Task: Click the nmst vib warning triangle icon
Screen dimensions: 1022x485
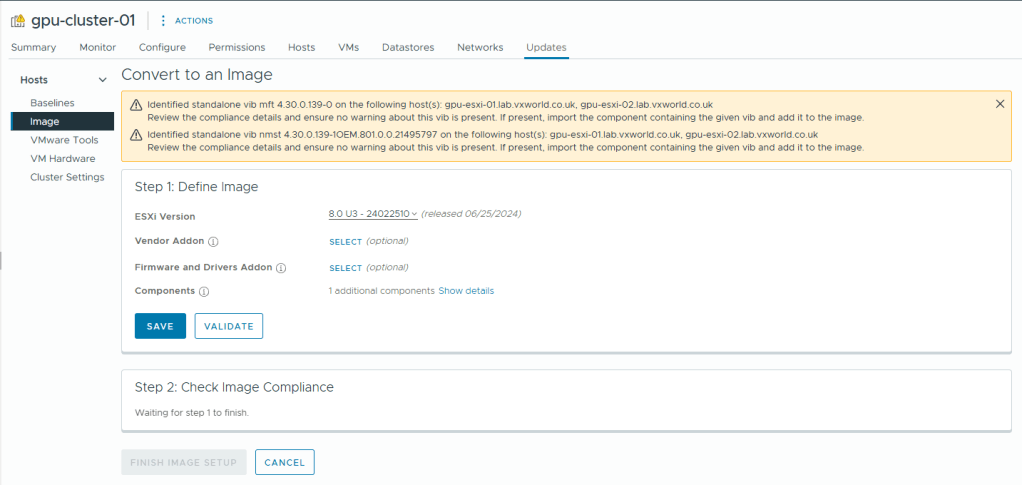Action: pyautogui.click(x=136, y=134)
